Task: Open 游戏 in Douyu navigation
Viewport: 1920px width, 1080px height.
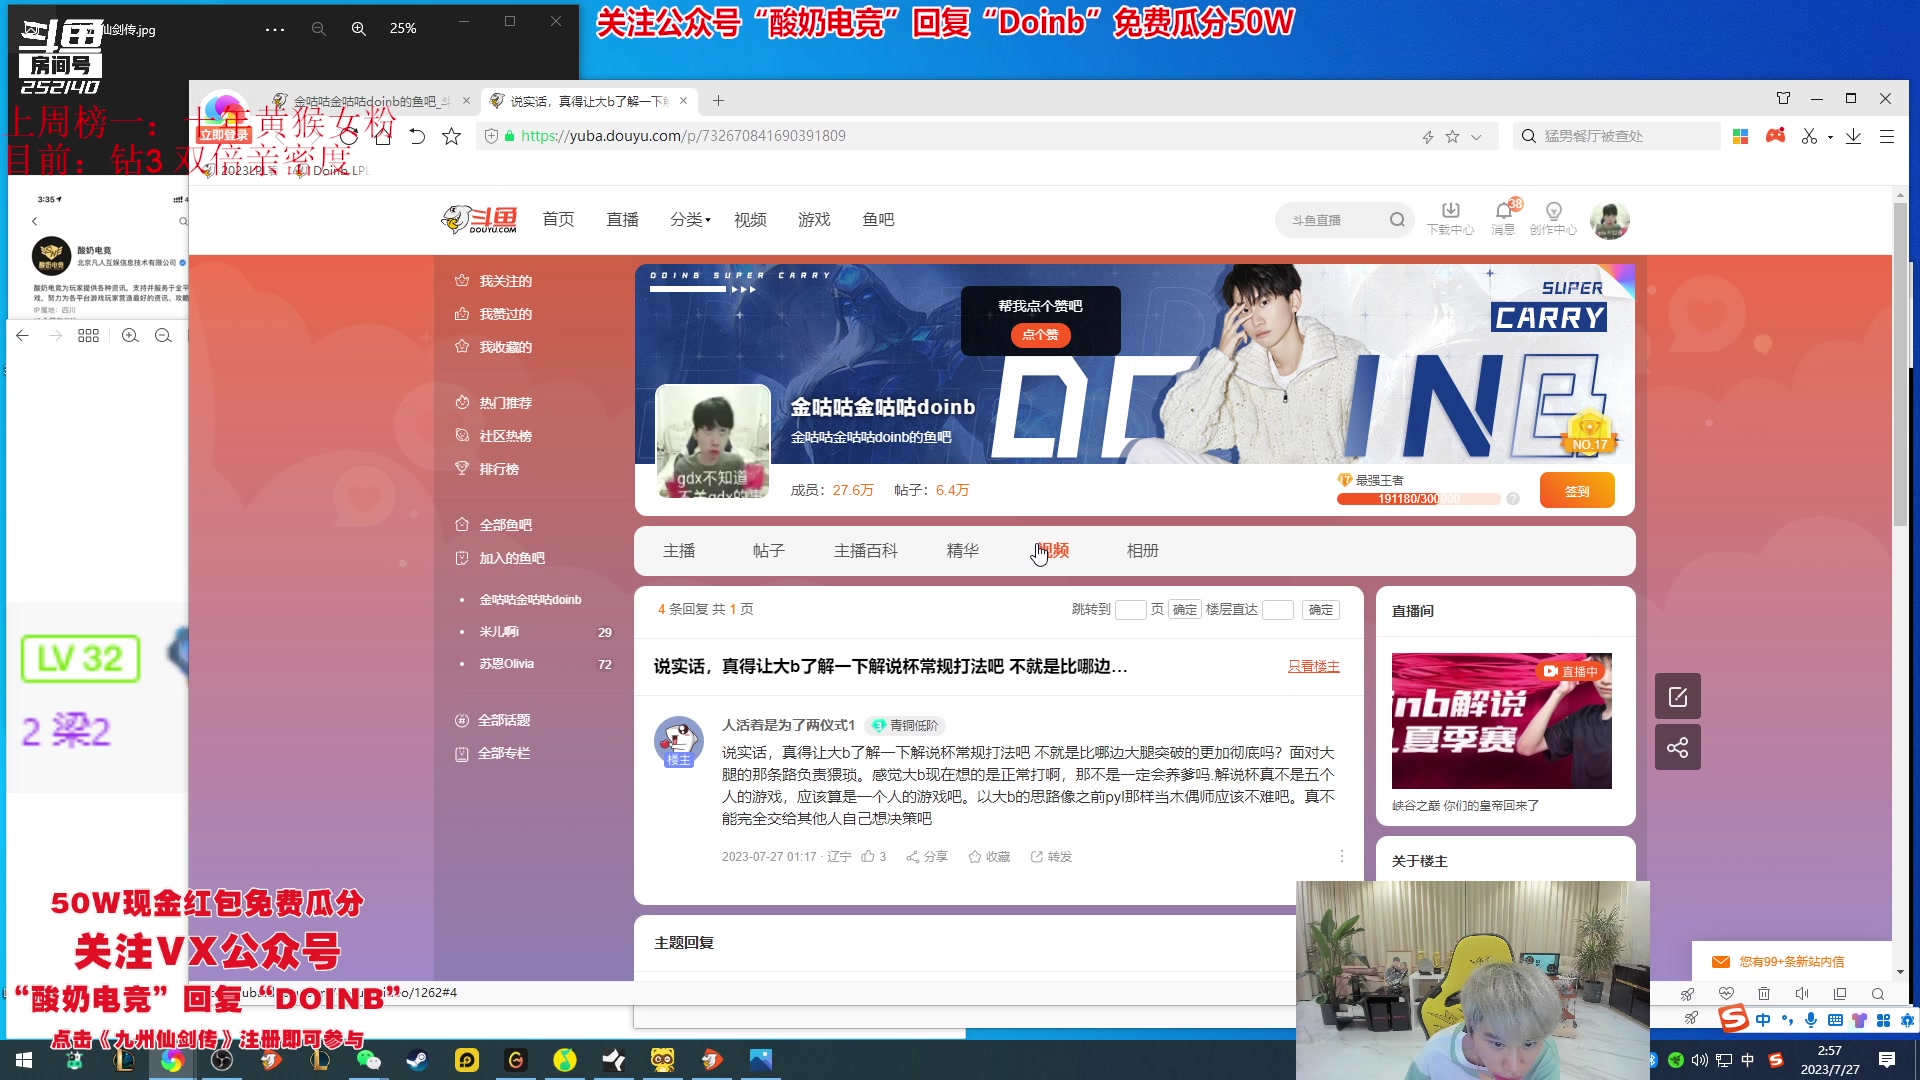Action: pyautogui.click(x=814, y=219)
